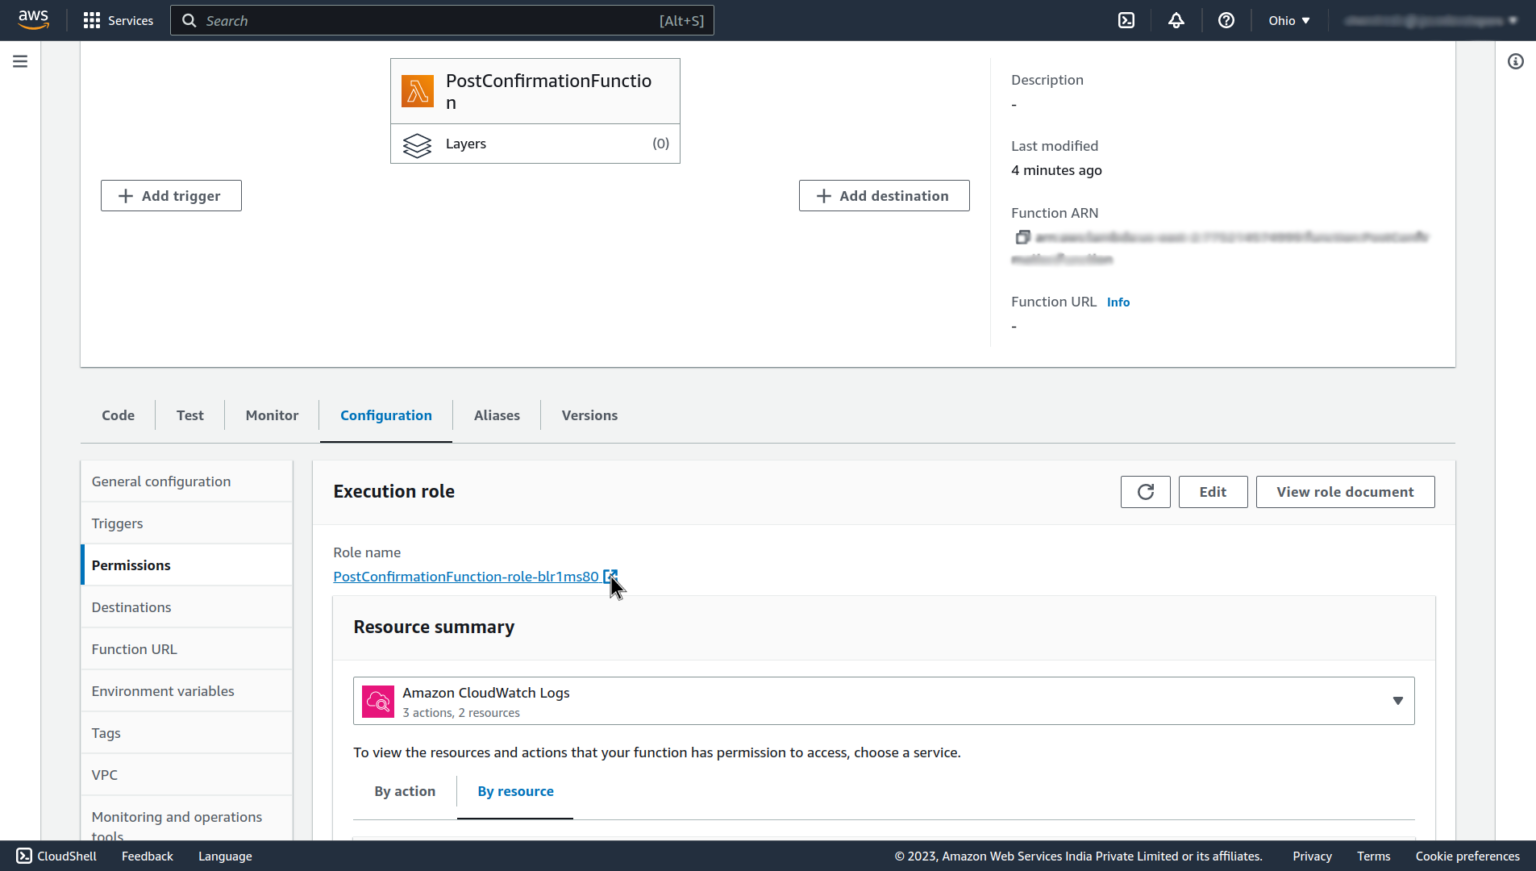Open the Ohio region selector
This screenshot has height=871, width=1536.
pyautogui.click(x=1288, y=20)
